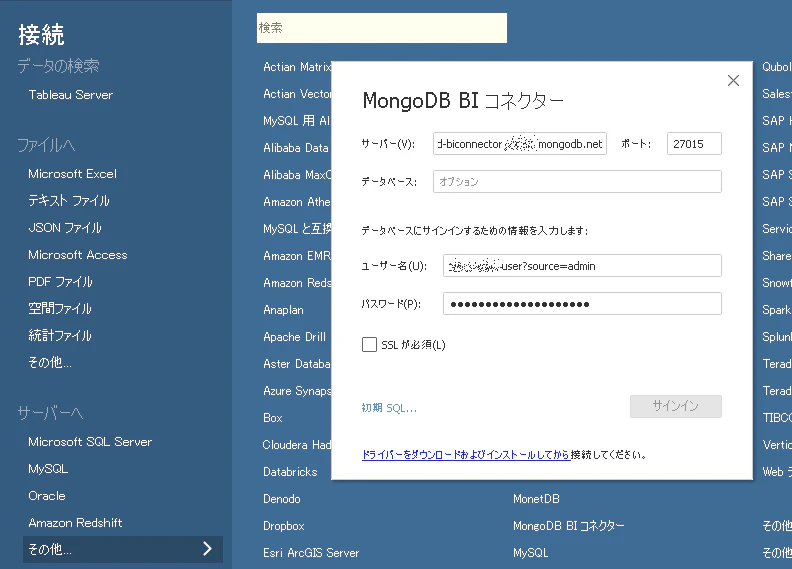Image resolution: width=792 pixels, height=569 pixels.
Task: Click the データベース optional field
Action: [x=577, y=181]
